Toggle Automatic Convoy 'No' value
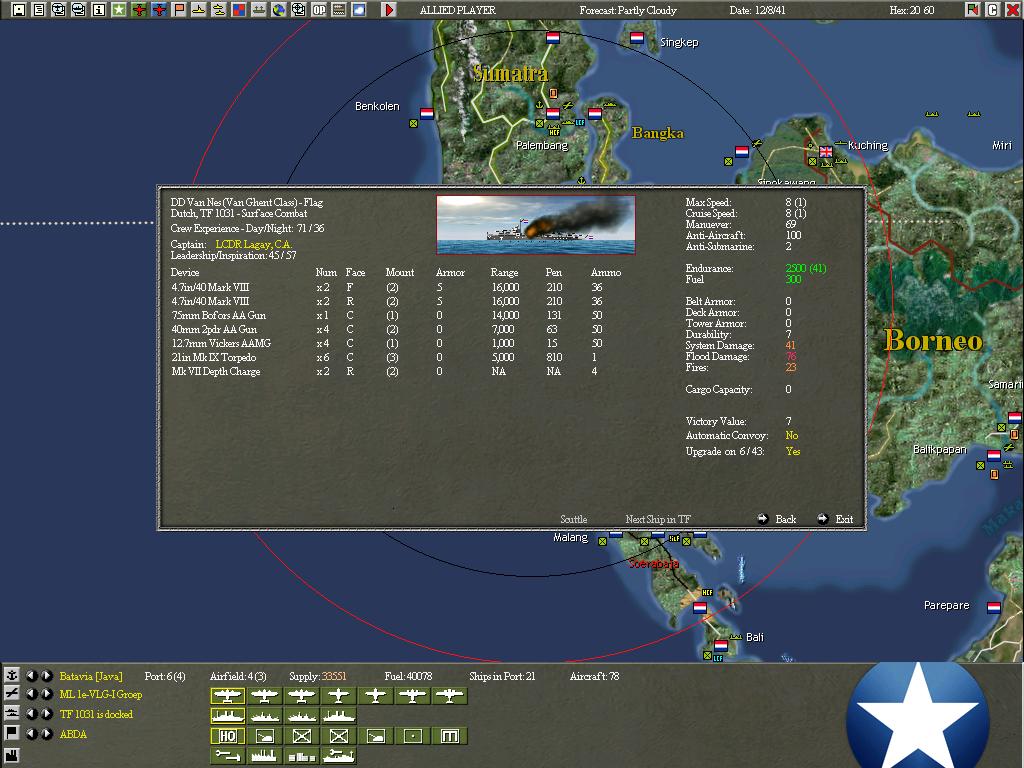Viewport: 1024px width, 768px height. coord(792,435)
